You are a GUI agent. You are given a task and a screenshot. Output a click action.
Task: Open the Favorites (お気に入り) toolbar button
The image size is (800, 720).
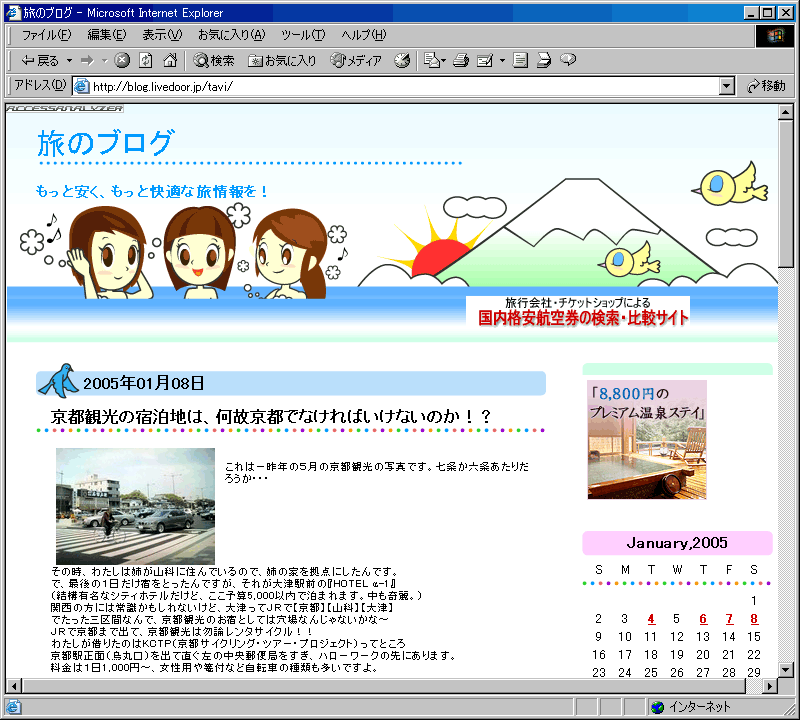[282, 61]
